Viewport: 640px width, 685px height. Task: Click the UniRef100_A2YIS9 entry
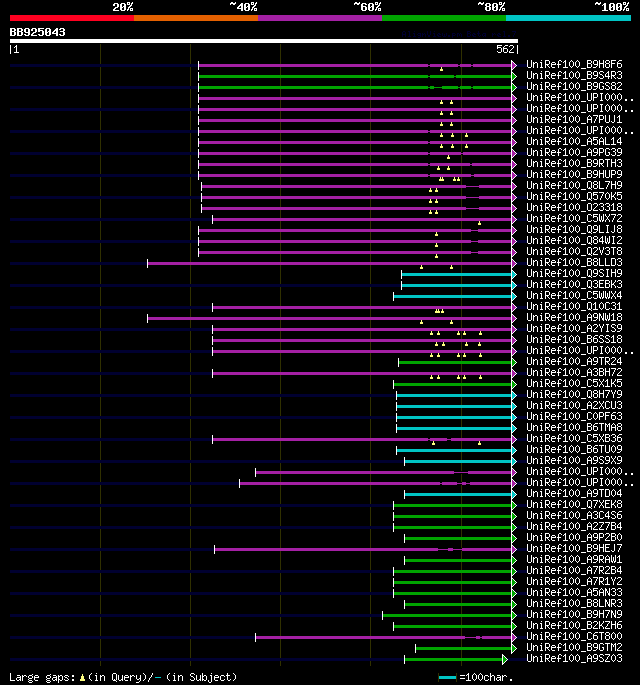coord(574,328)
